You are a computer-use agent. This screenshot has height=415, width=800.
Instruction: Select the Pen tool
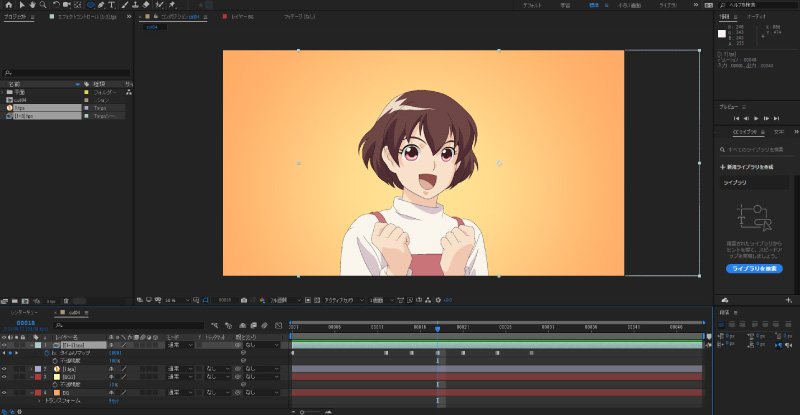tap(101, 5)
